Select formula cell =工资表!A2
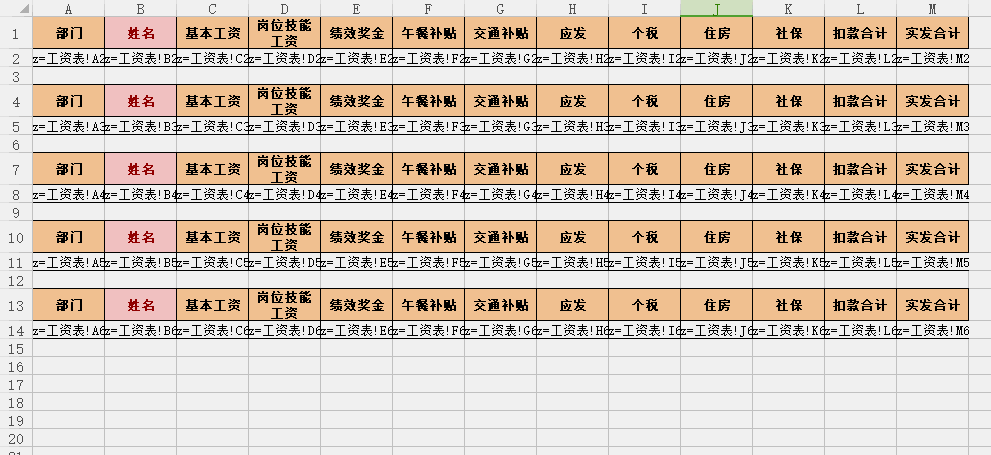991x455 pixels. (x=68, y=59)
